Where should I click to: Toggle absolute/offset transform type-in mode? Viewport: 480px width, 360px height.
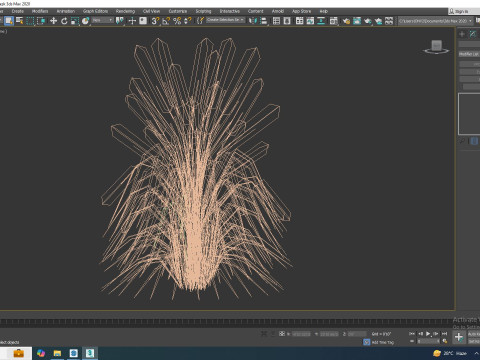point(282,333)
